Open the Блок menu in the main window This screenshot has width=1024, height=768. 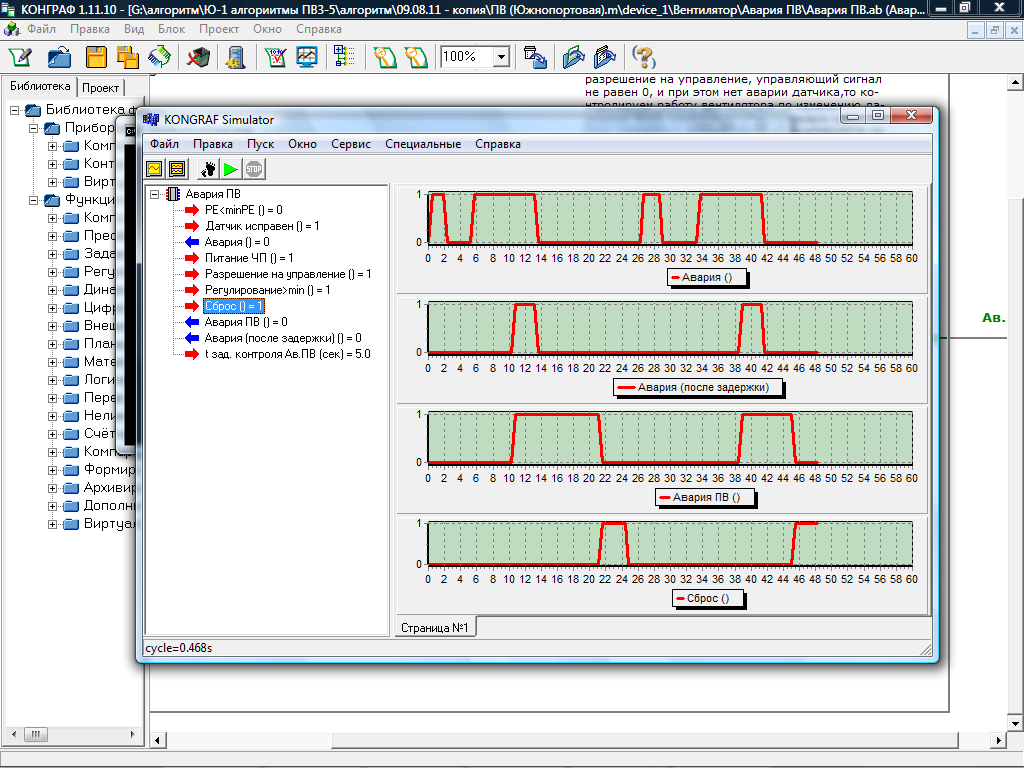click(x=171, y=29)
